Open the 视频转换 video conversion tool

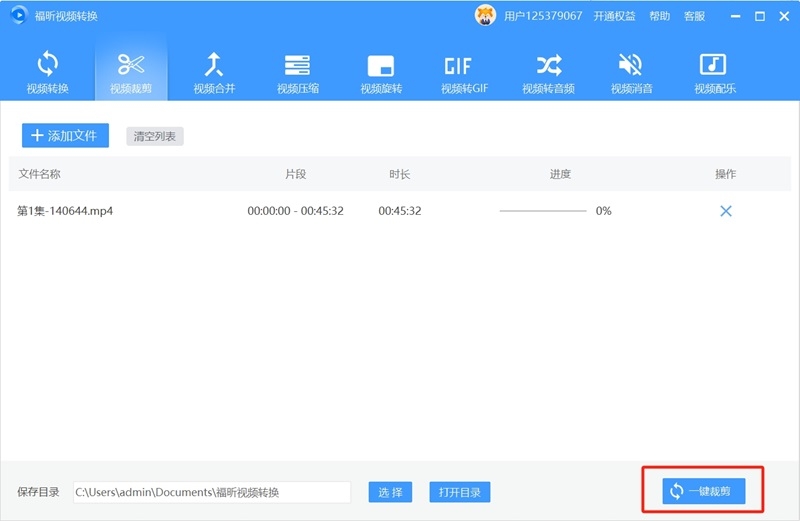click(x=47, y=72)
